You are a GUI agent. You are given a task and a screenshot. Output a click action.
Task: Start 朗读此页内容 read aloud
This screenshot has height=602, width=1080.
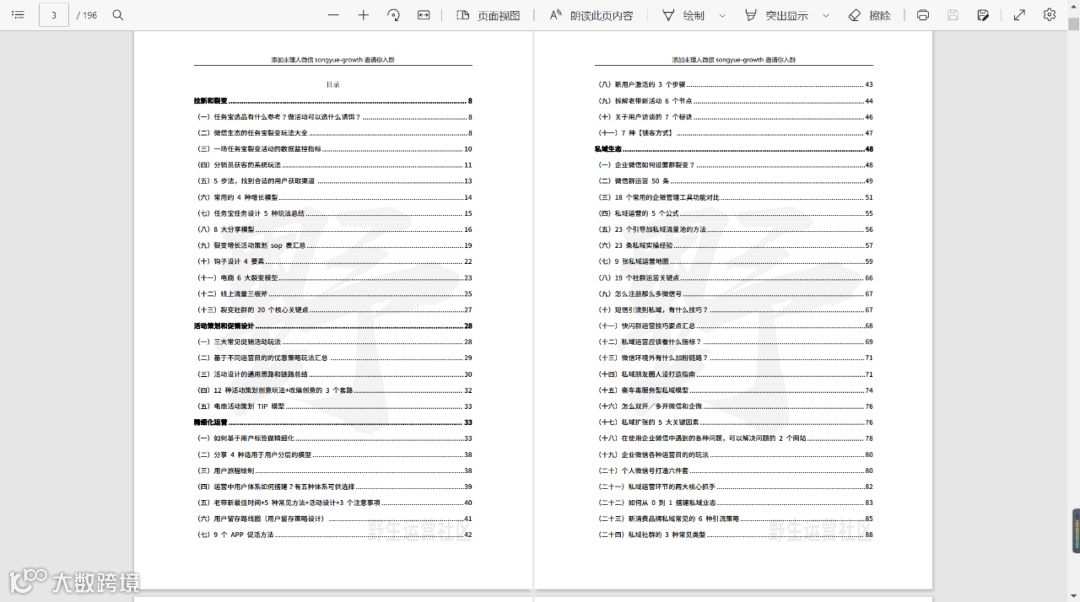pyautogui.click(x=591, y=15)
